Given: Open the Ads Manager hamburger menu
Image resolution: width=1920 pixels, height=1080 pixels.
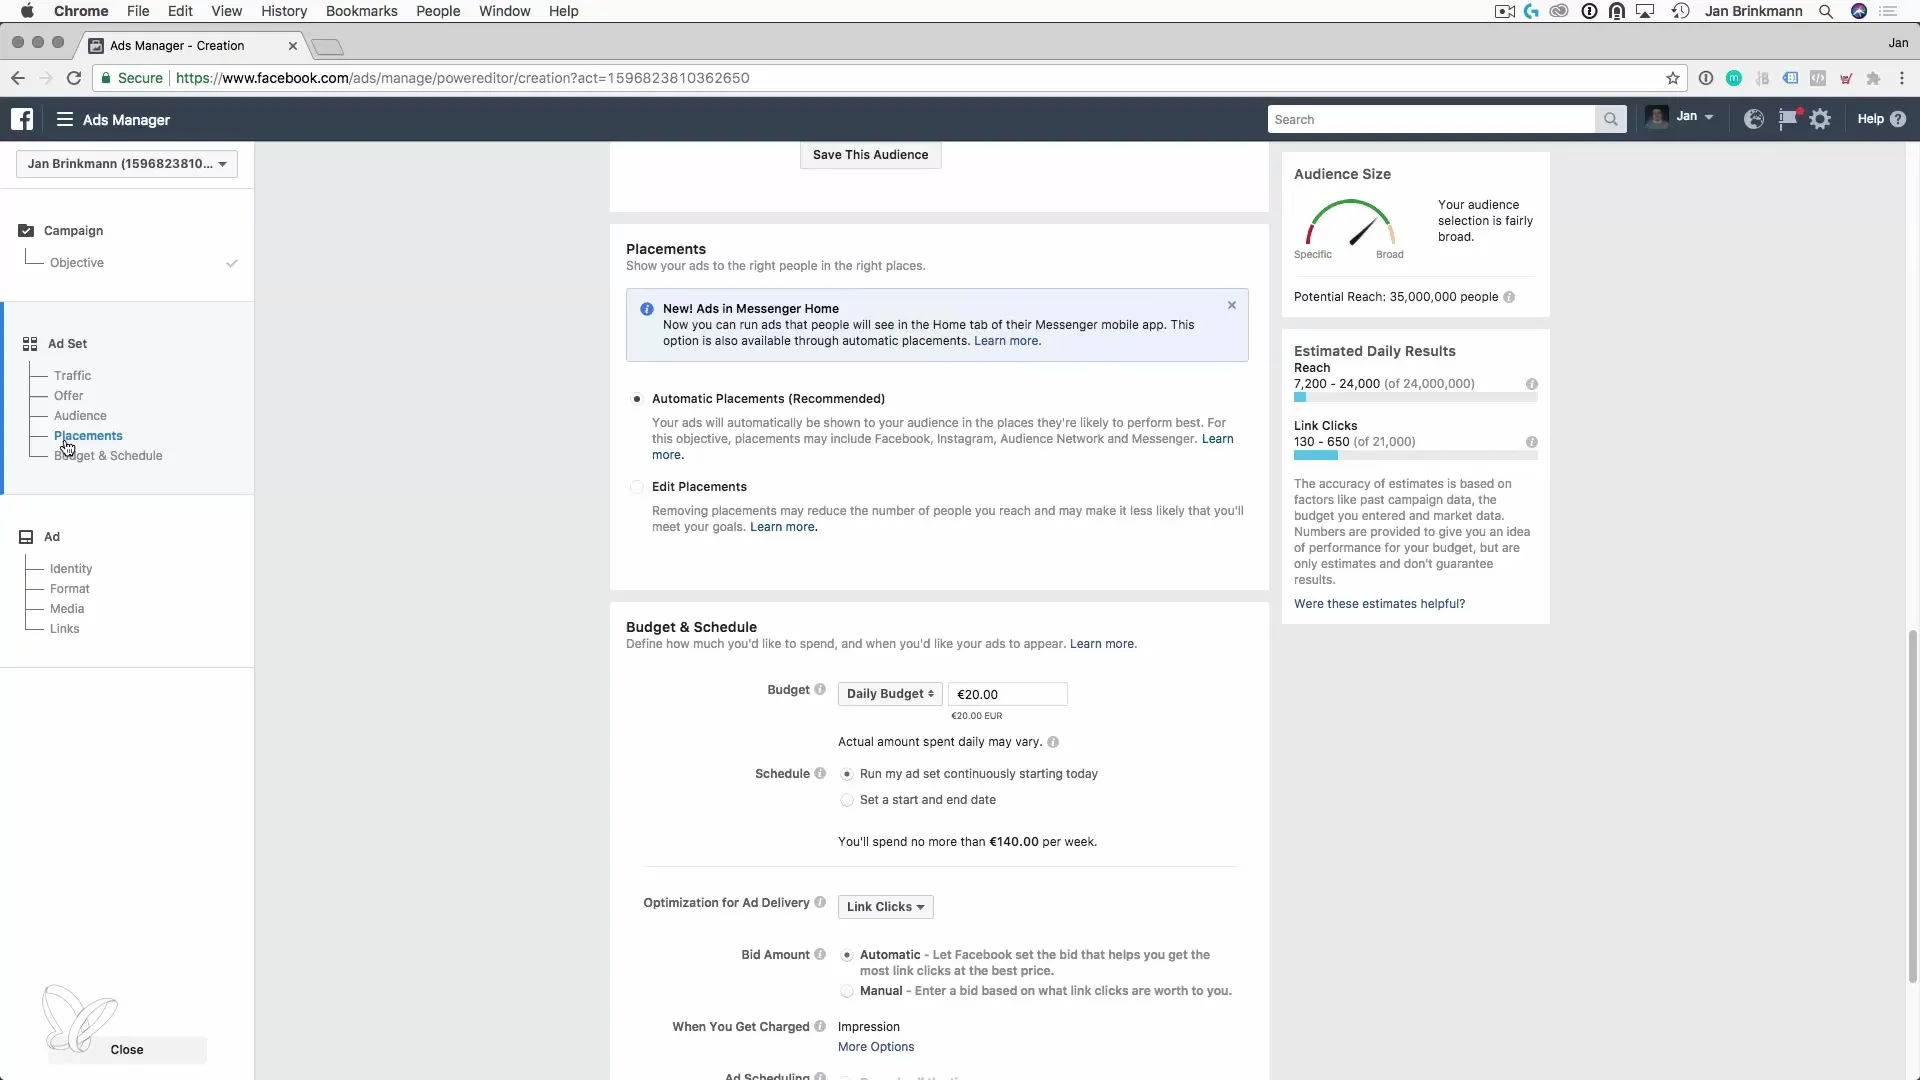Looking at the screenshot, I should click(x=65, y=119).
